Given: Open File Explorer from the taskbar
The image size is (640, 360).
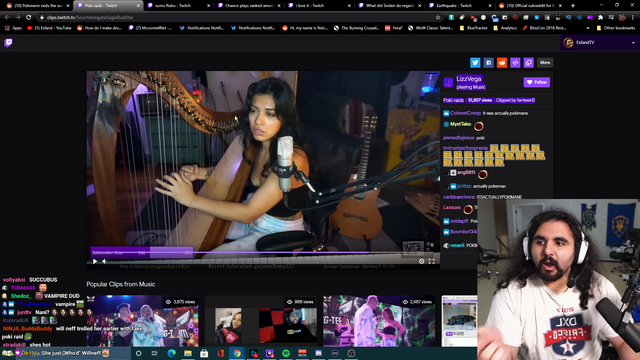Looking at the screenshot, I should click(x=188, y=353).
